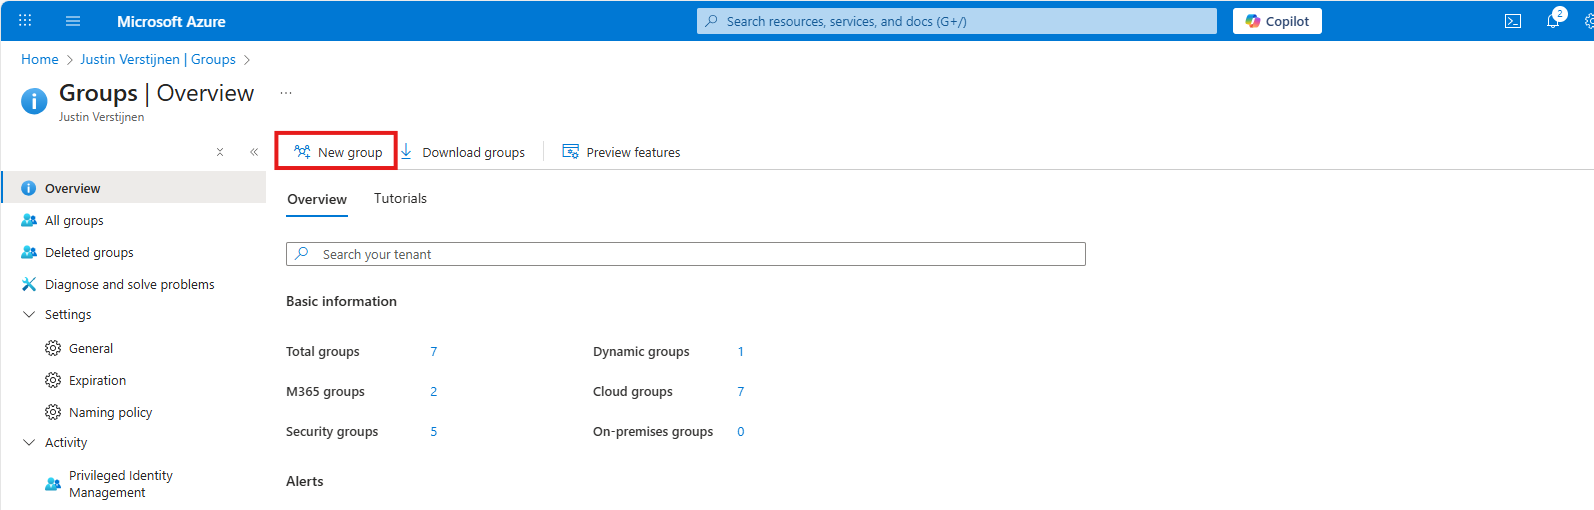
Task: Collapse the Settings section chevron
Action: (x=29, y=314)
